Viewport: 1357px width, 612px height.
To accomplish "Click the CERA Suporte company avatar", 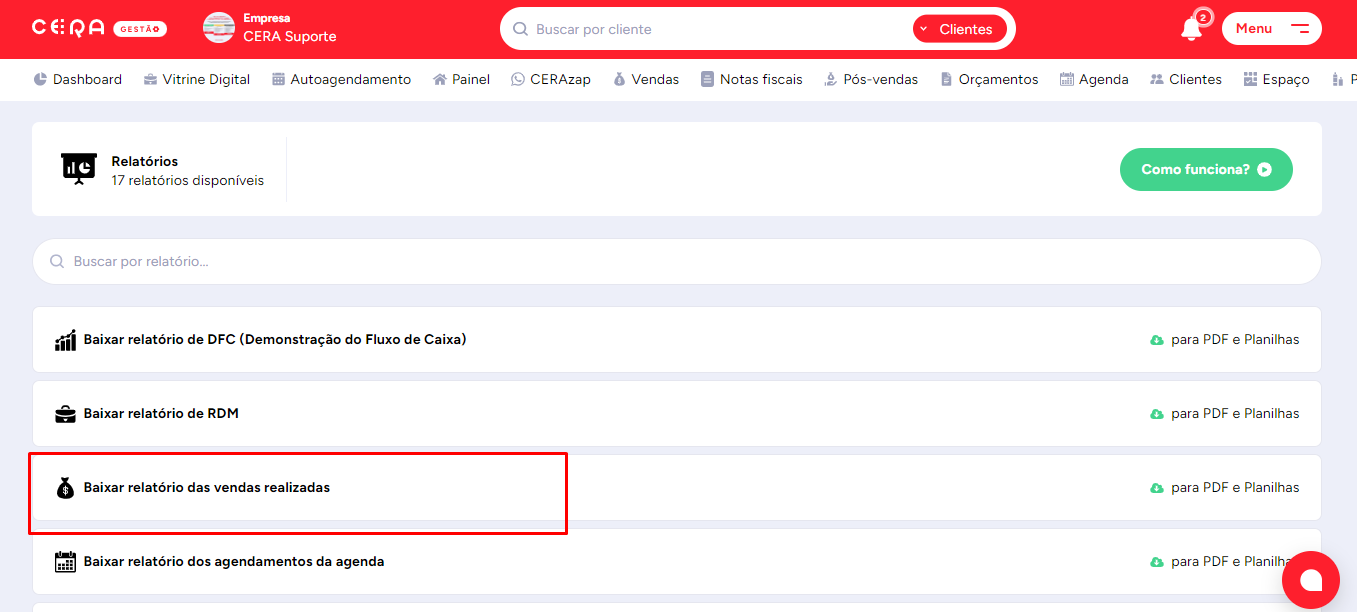I will [219, 28].
